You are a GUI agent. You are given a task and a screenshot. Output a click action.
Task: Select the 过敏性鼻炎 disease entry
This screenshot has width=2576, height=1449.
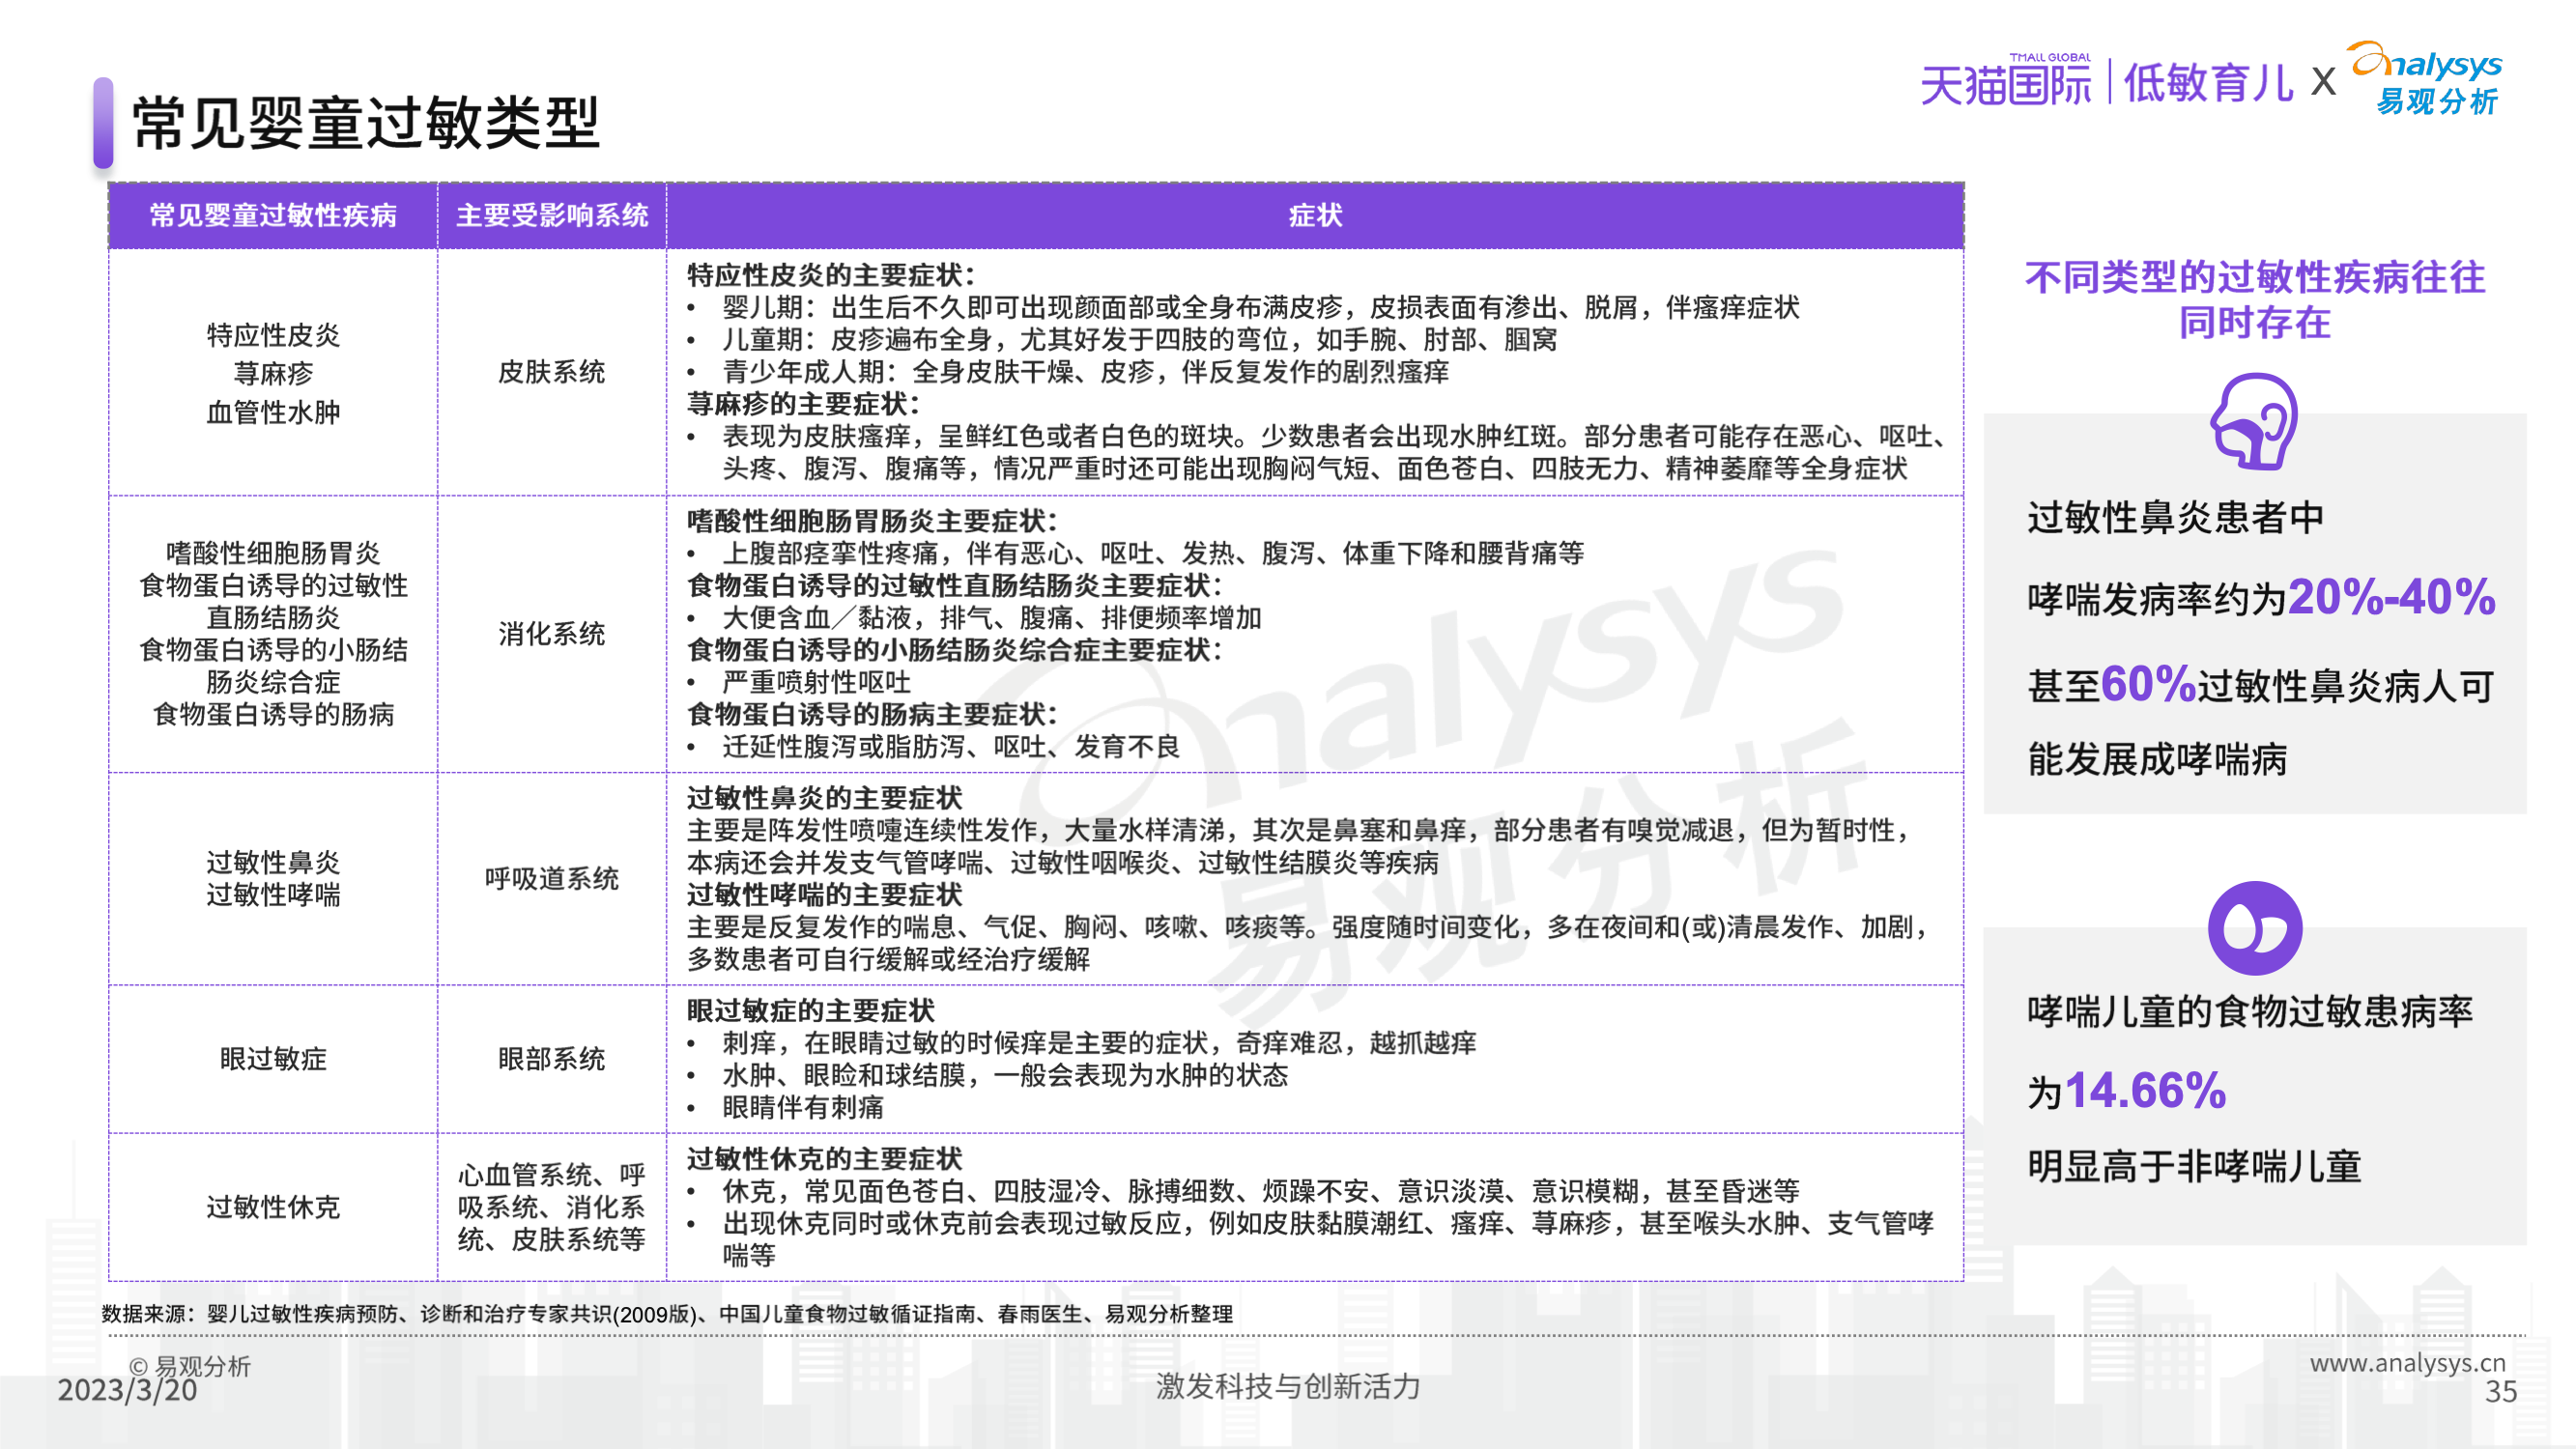(x=273, y=862)
